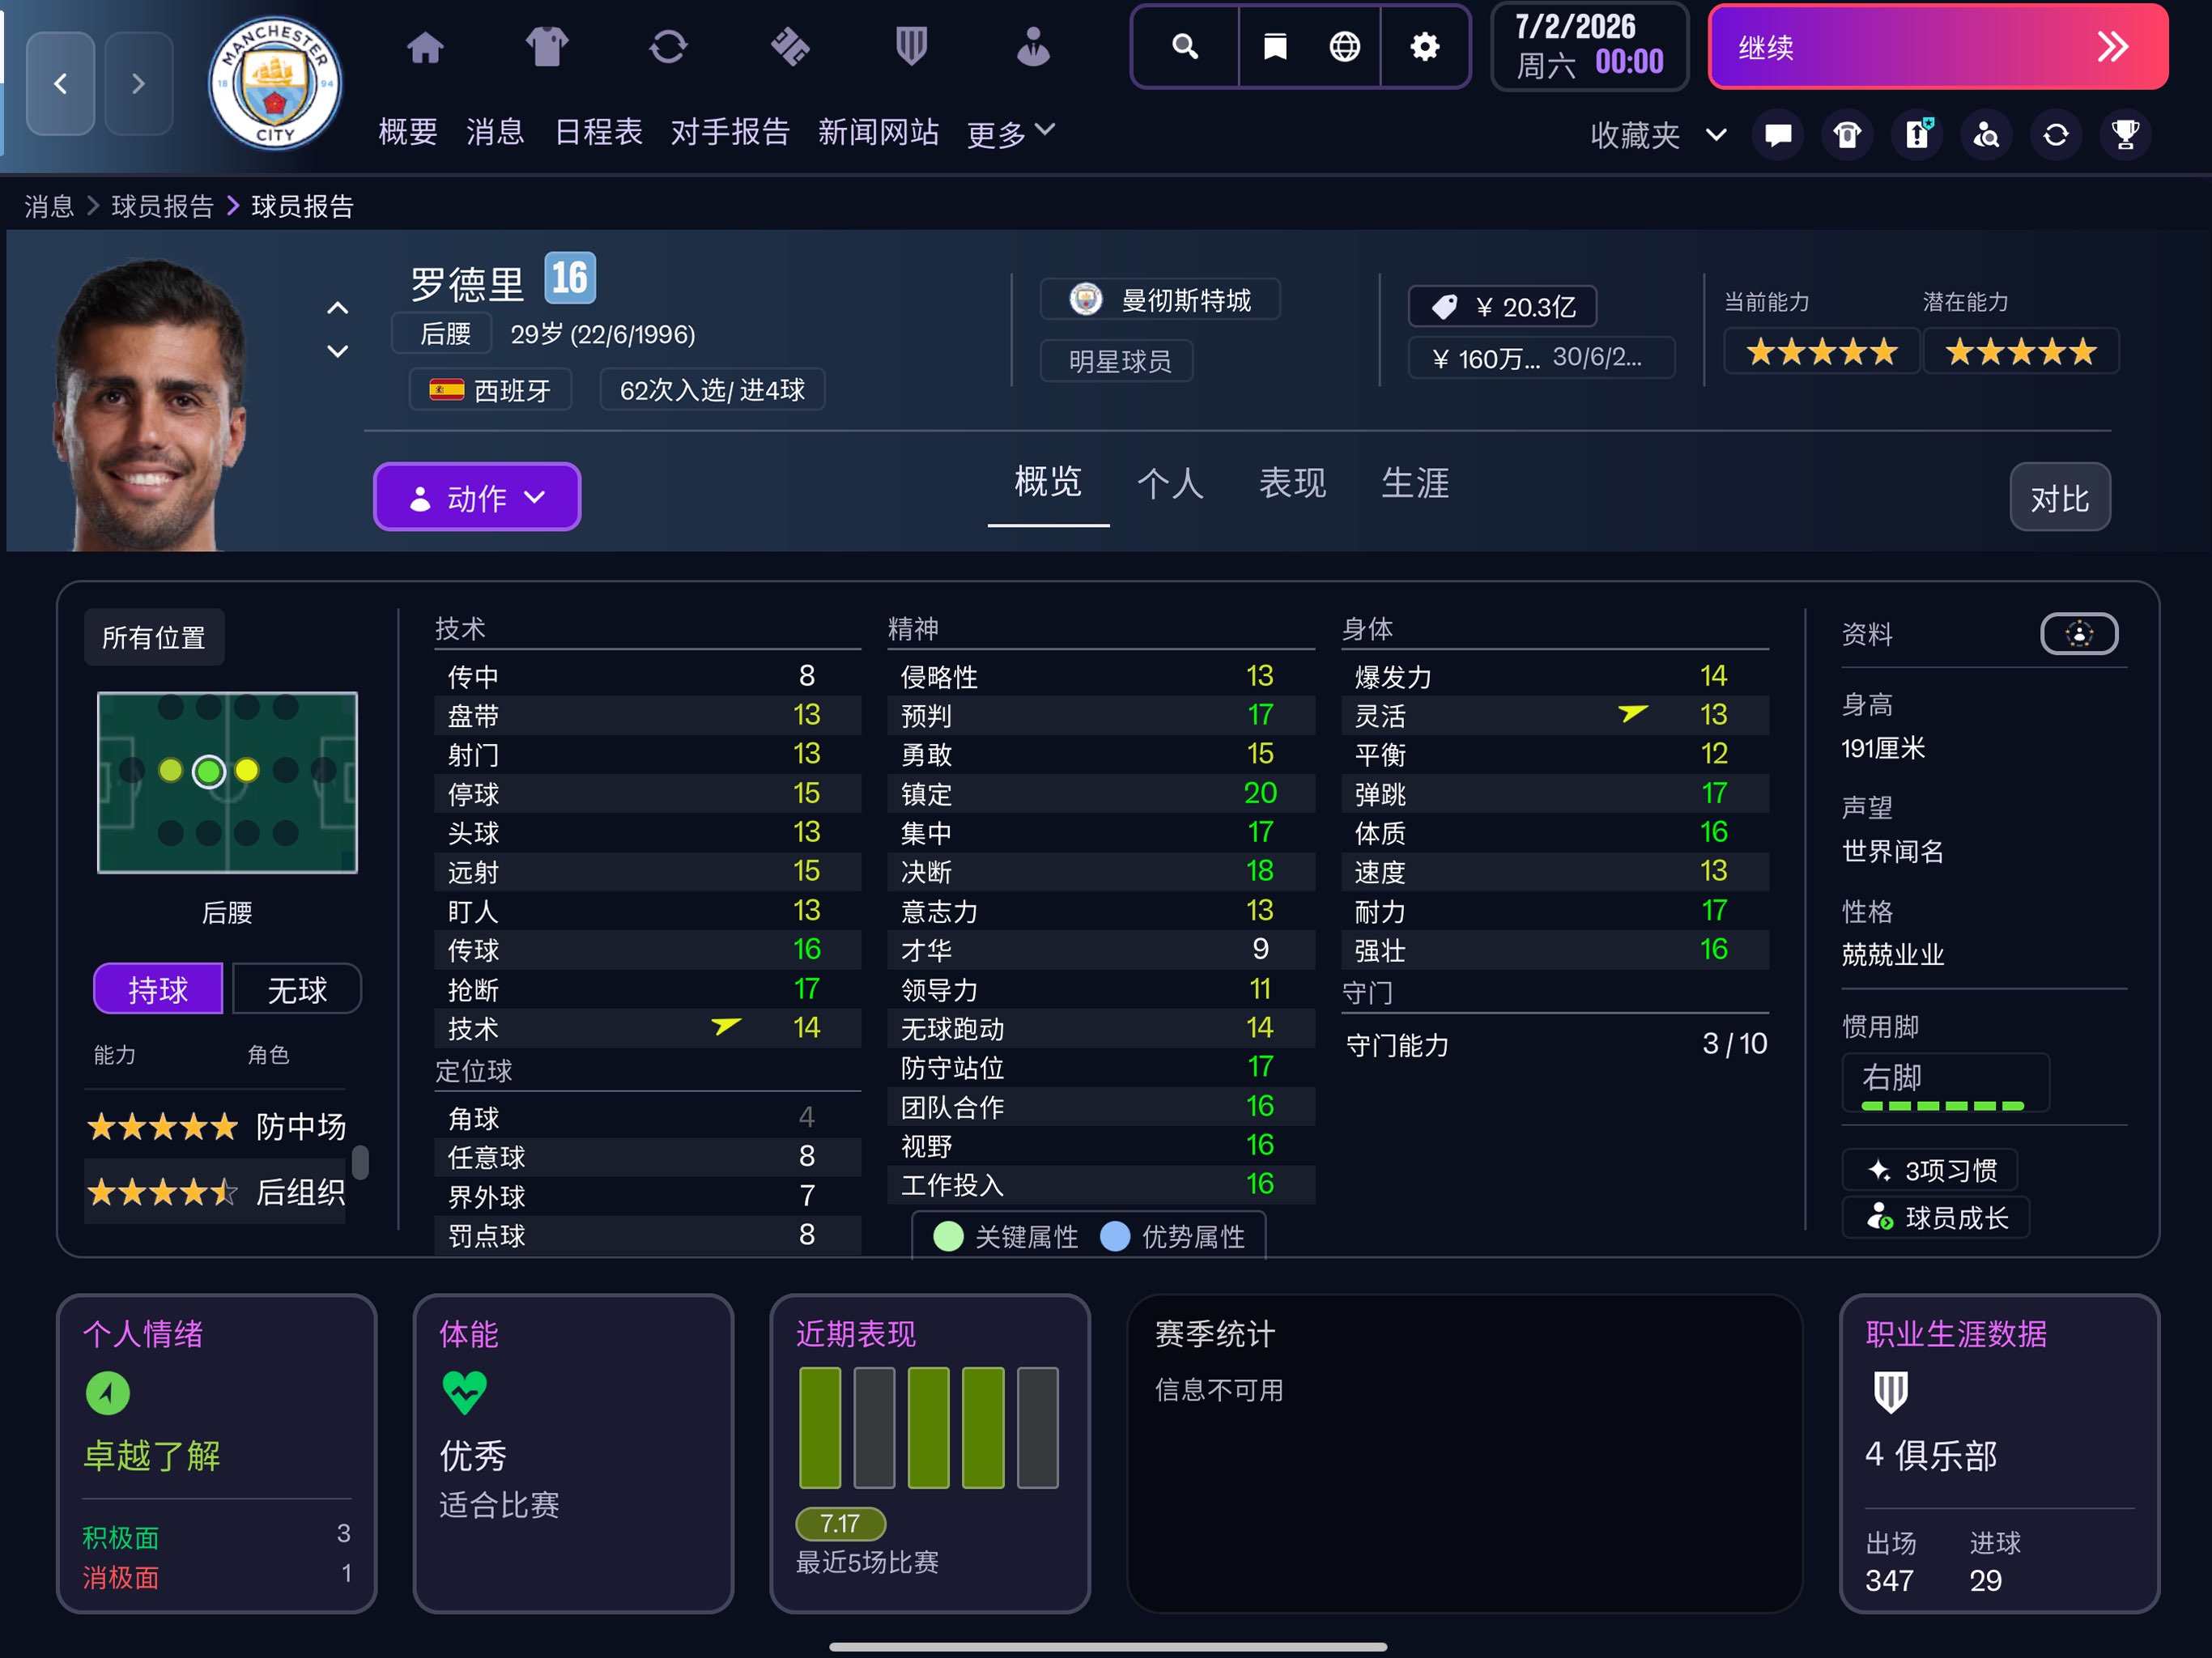Screen dimensions: 2212x1658
Task: Select the 持球 toggle
Action: [x=158, y=989]
